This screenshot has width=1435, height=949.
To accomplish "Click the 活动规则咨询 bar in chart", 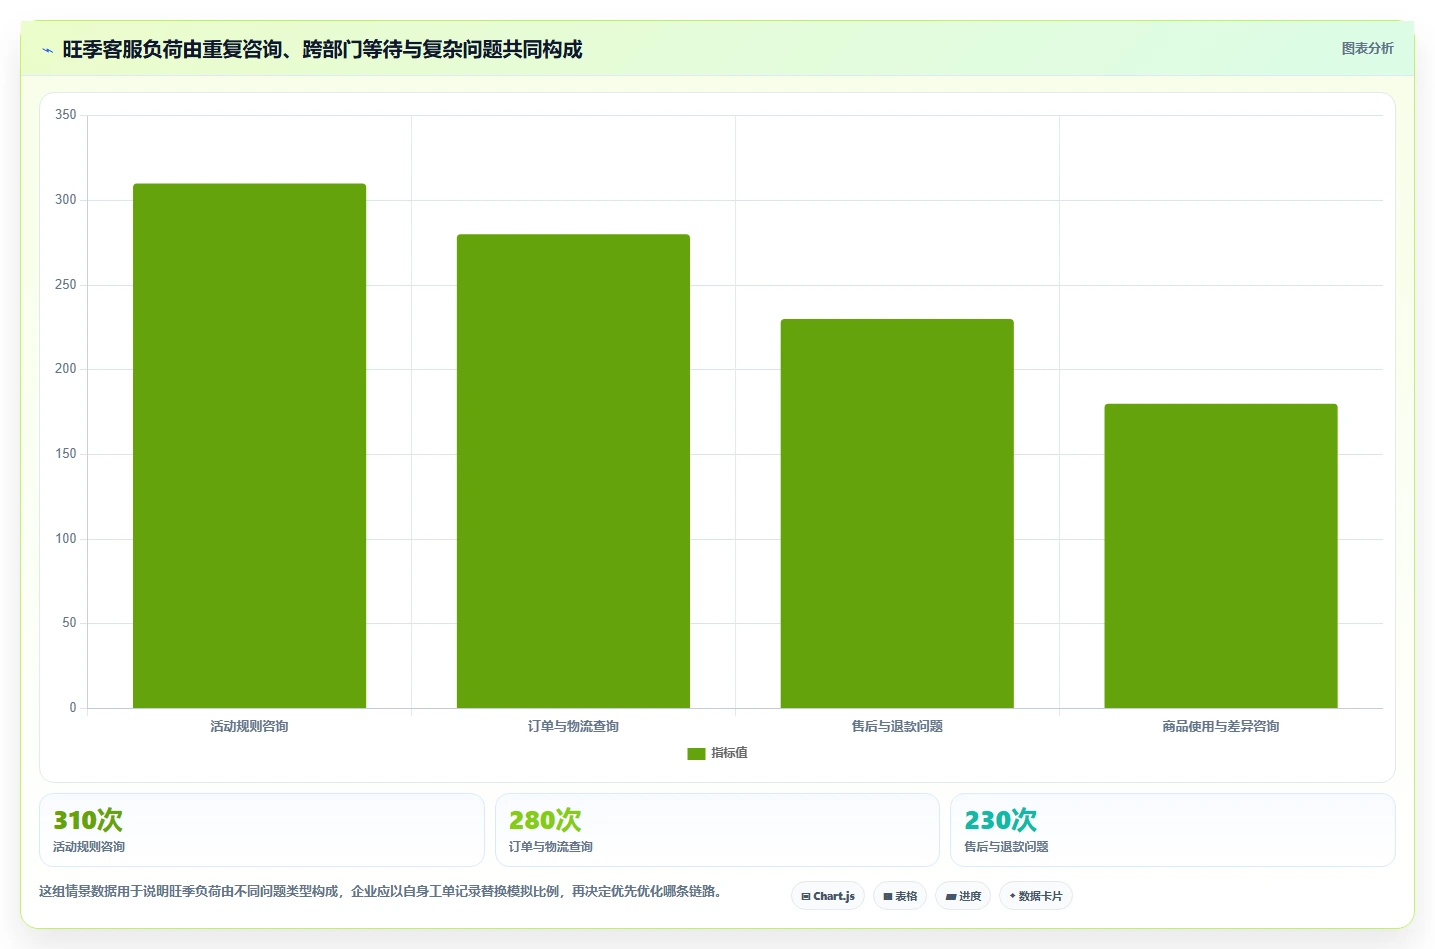I will click(x=249, y=446).
